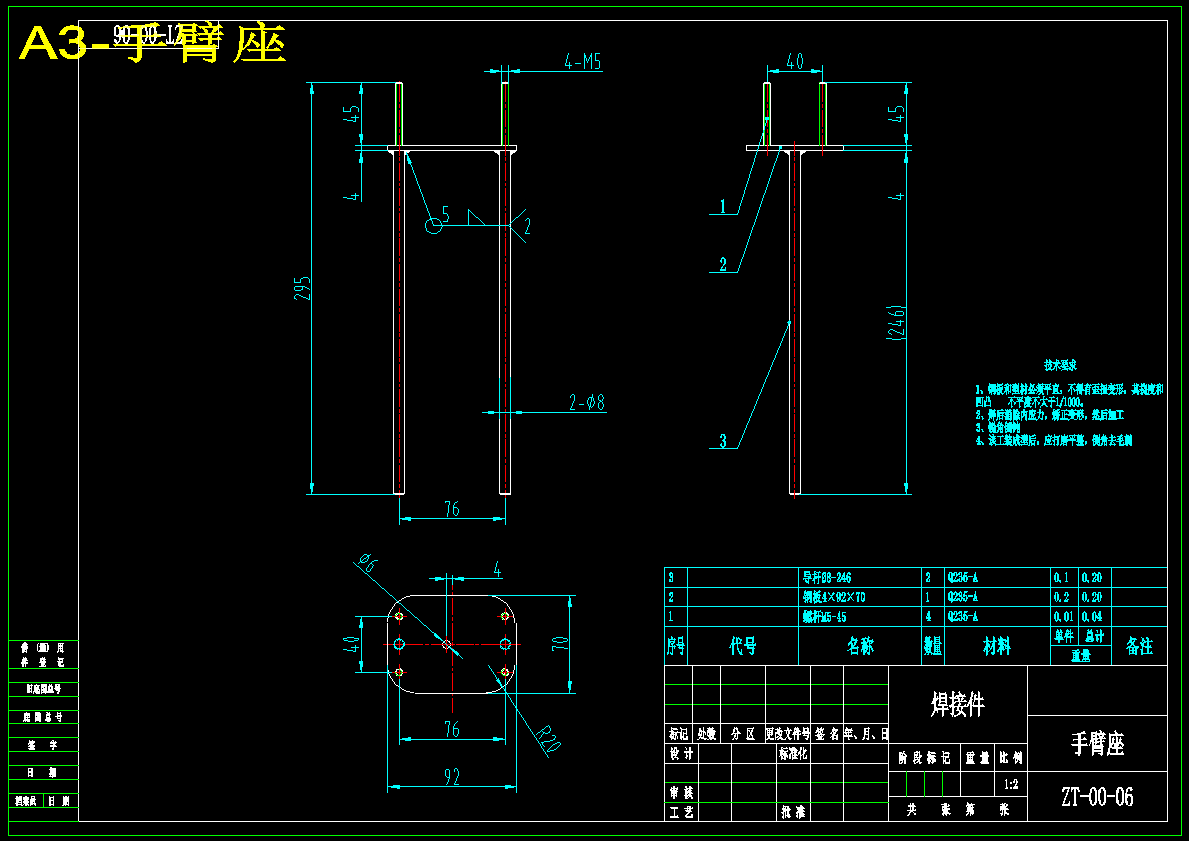Select the 更改文件号 column header
The image size is (1189, 841).
point(788,733)
